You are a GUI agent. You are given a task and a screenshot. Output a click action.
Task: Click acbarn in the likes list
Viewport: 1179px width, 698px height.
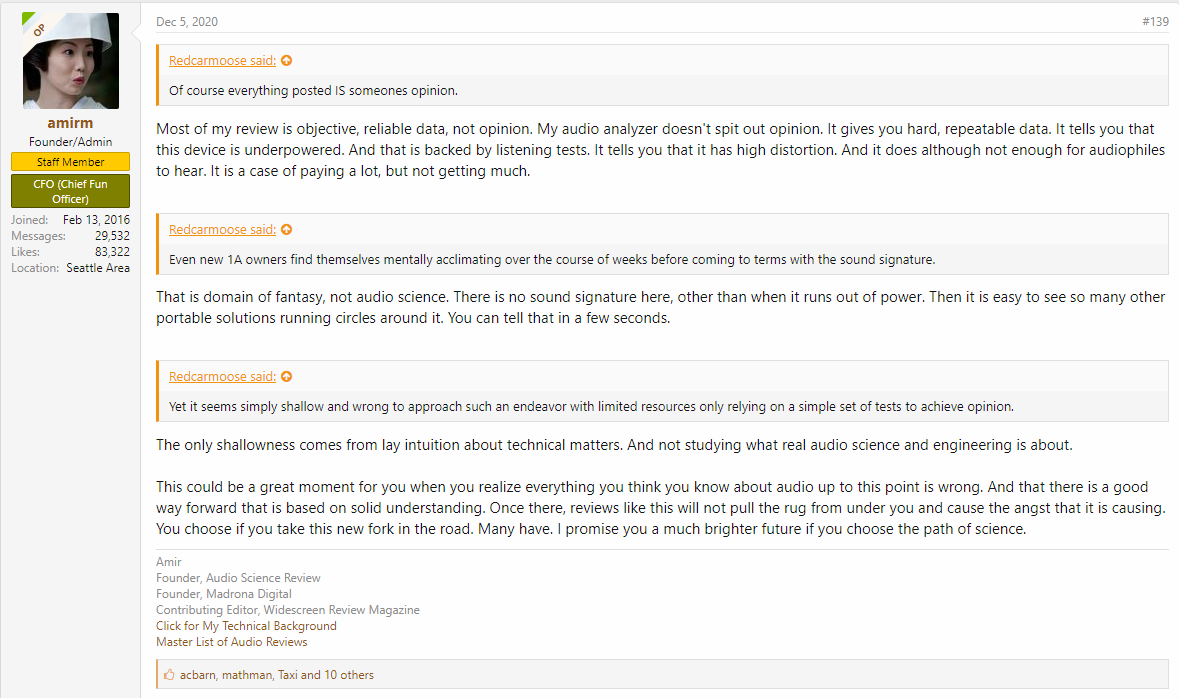(x=198, y=675)
